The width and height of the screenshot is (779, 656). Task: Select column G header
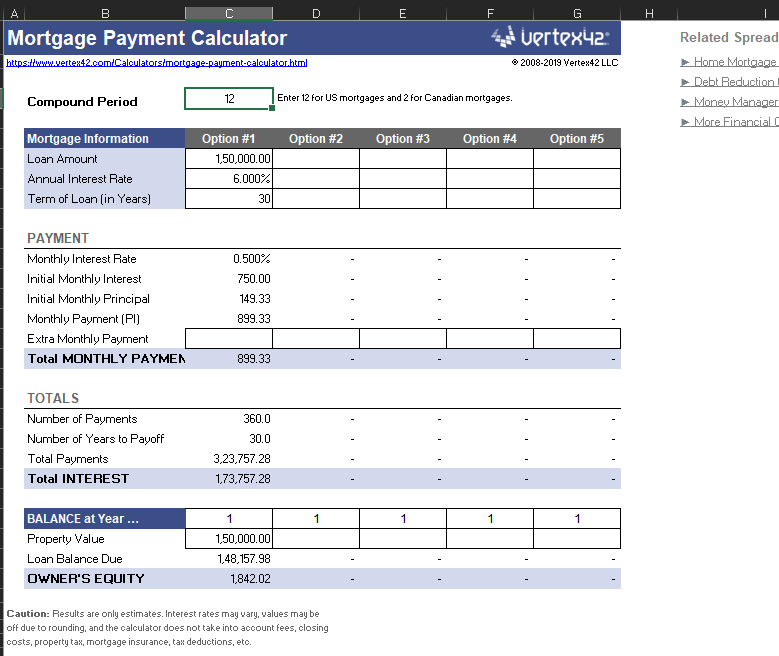(577, 13)
